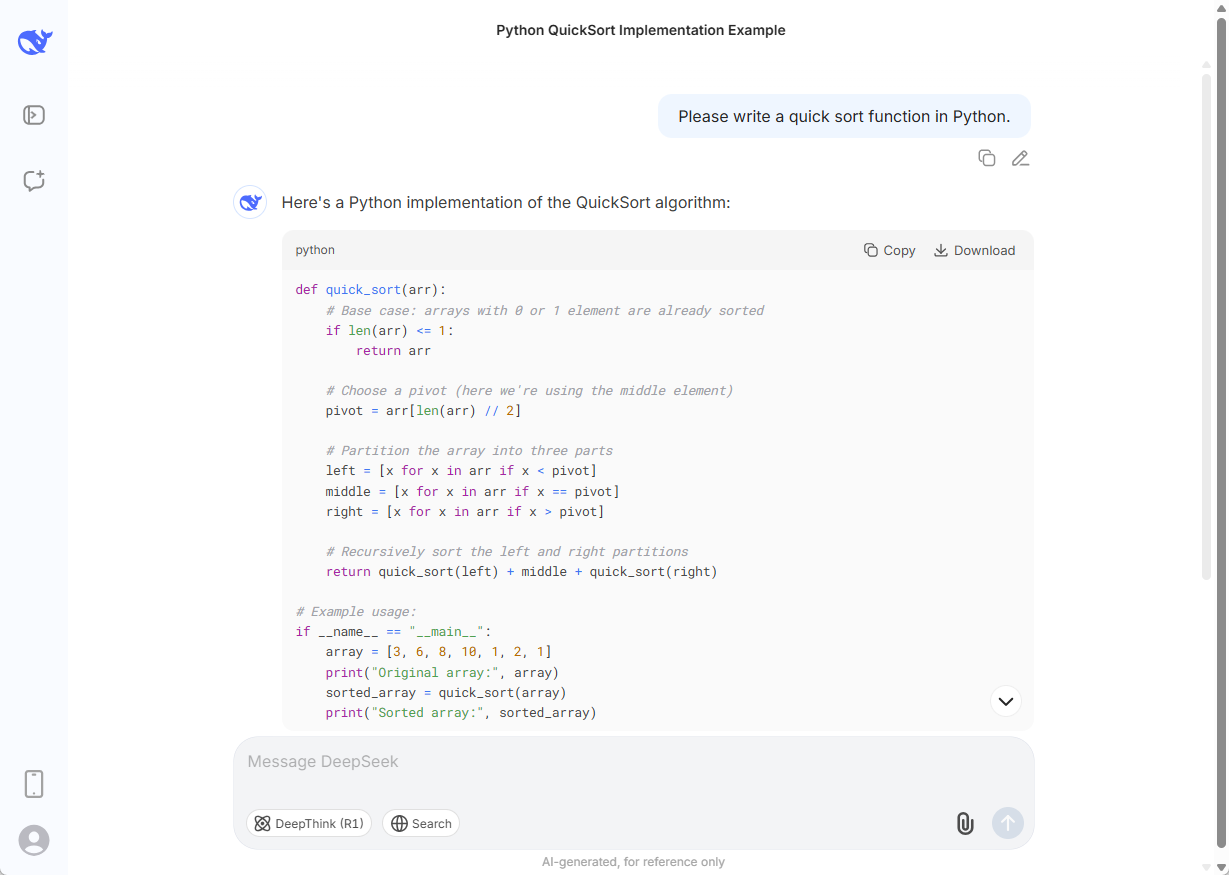Click the line 'def quick_sort(arr):'
This screenshot has height=875, width=1229.
coord(371,290)
